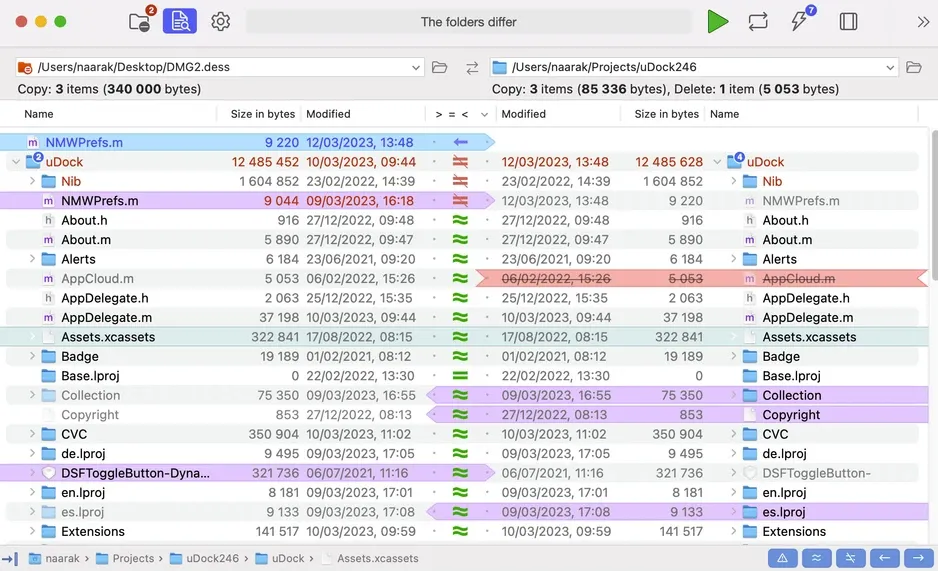The image size is (938, 571).
Task: Select deleted AppCloud.m on right side
Action: 799,279
